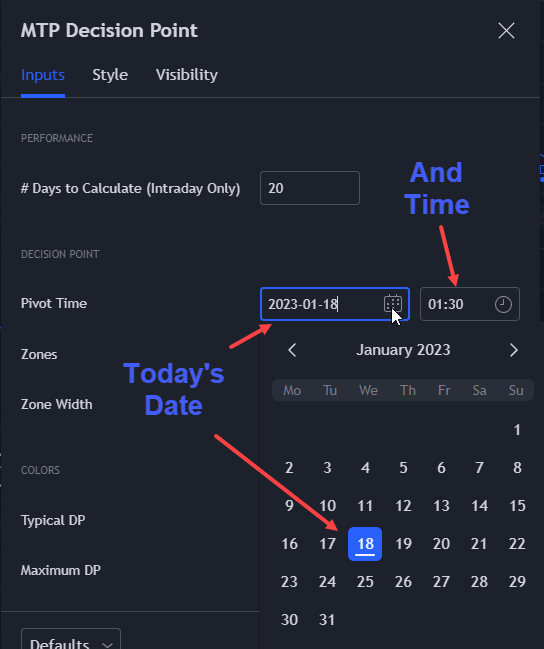Screen dimensions: 544x649
Task: Click the Days to Calculate input field
Action: 310,188
